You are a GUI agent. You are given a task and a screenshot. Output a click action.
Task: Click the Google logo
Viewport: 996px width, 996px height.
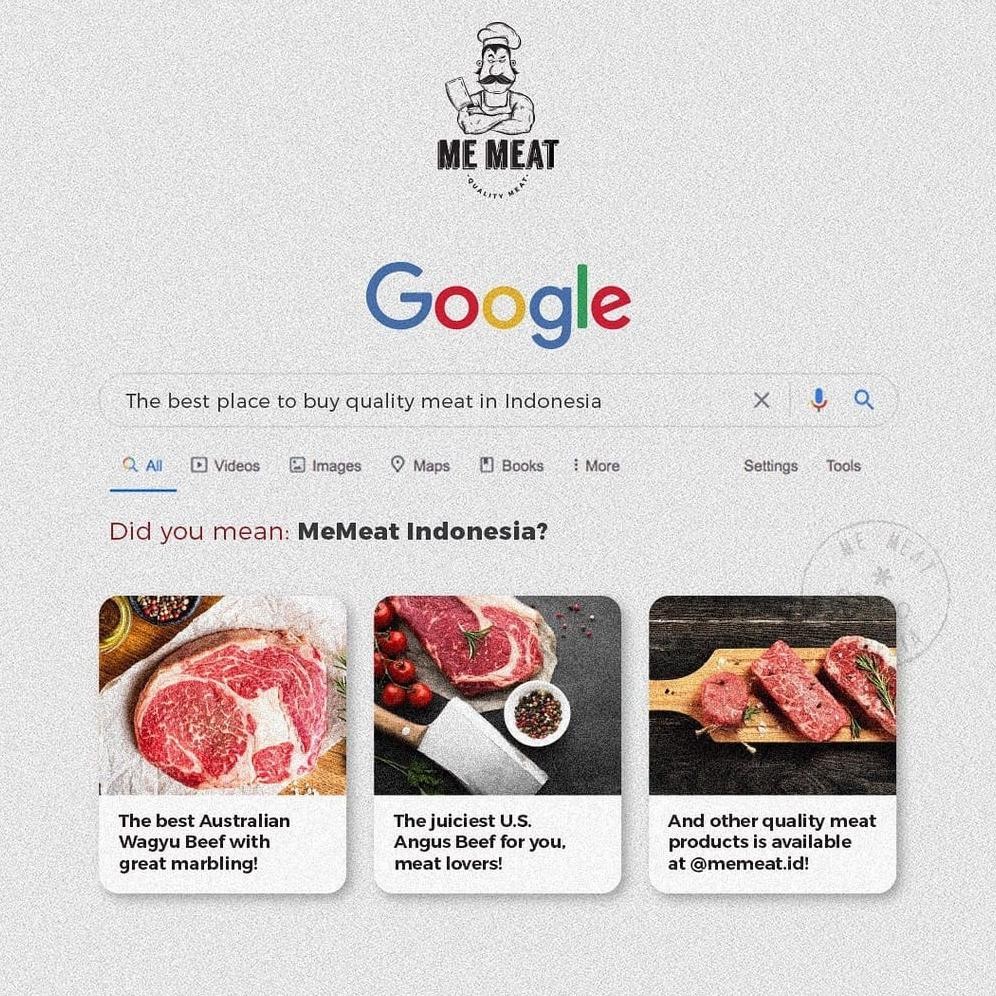[499, 305]
